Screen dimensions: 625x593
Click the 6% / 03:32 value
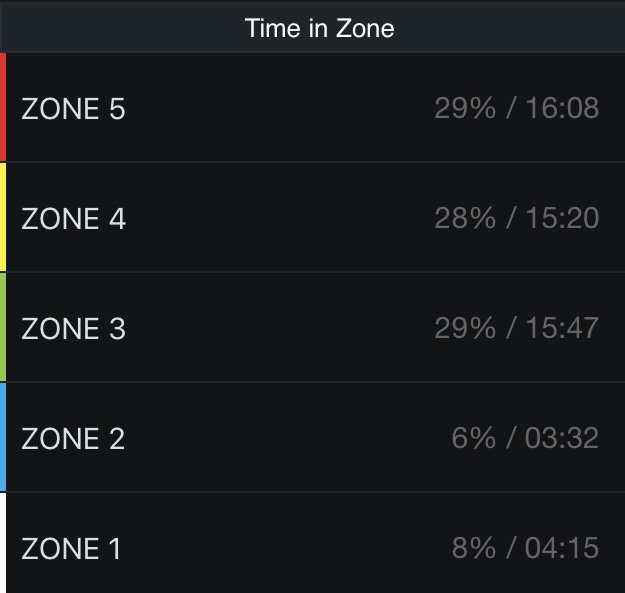coord(525,438)
